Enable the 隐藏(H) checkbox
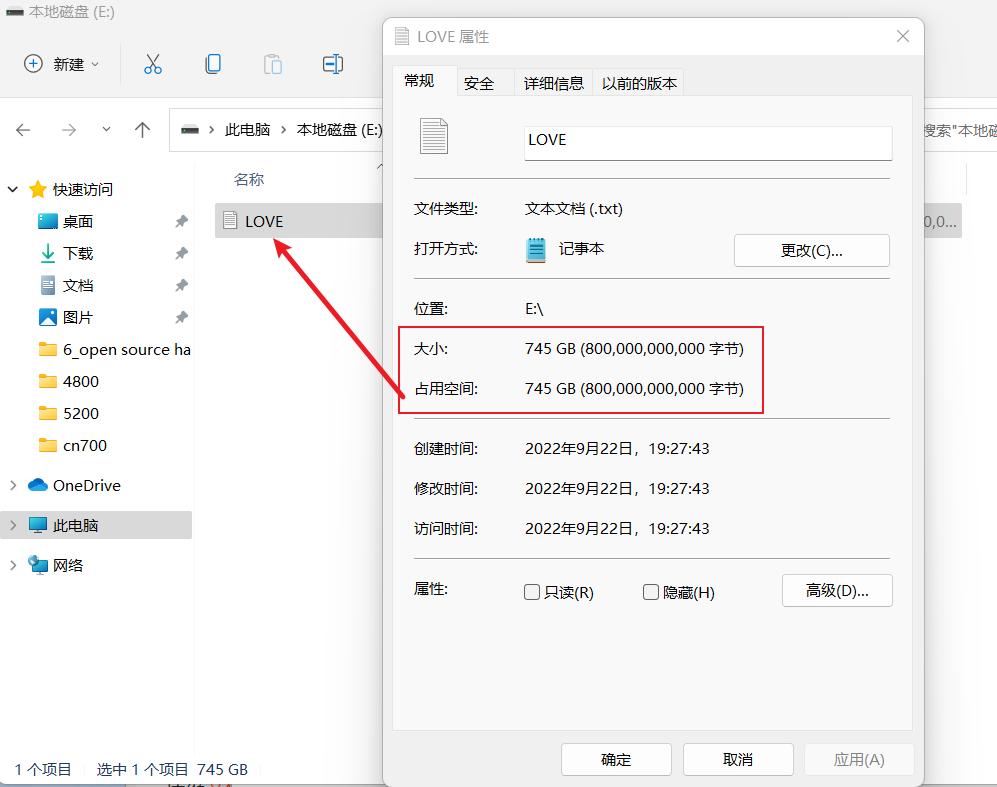This screenshot has height=787, width=997. [x=650, y=592]
